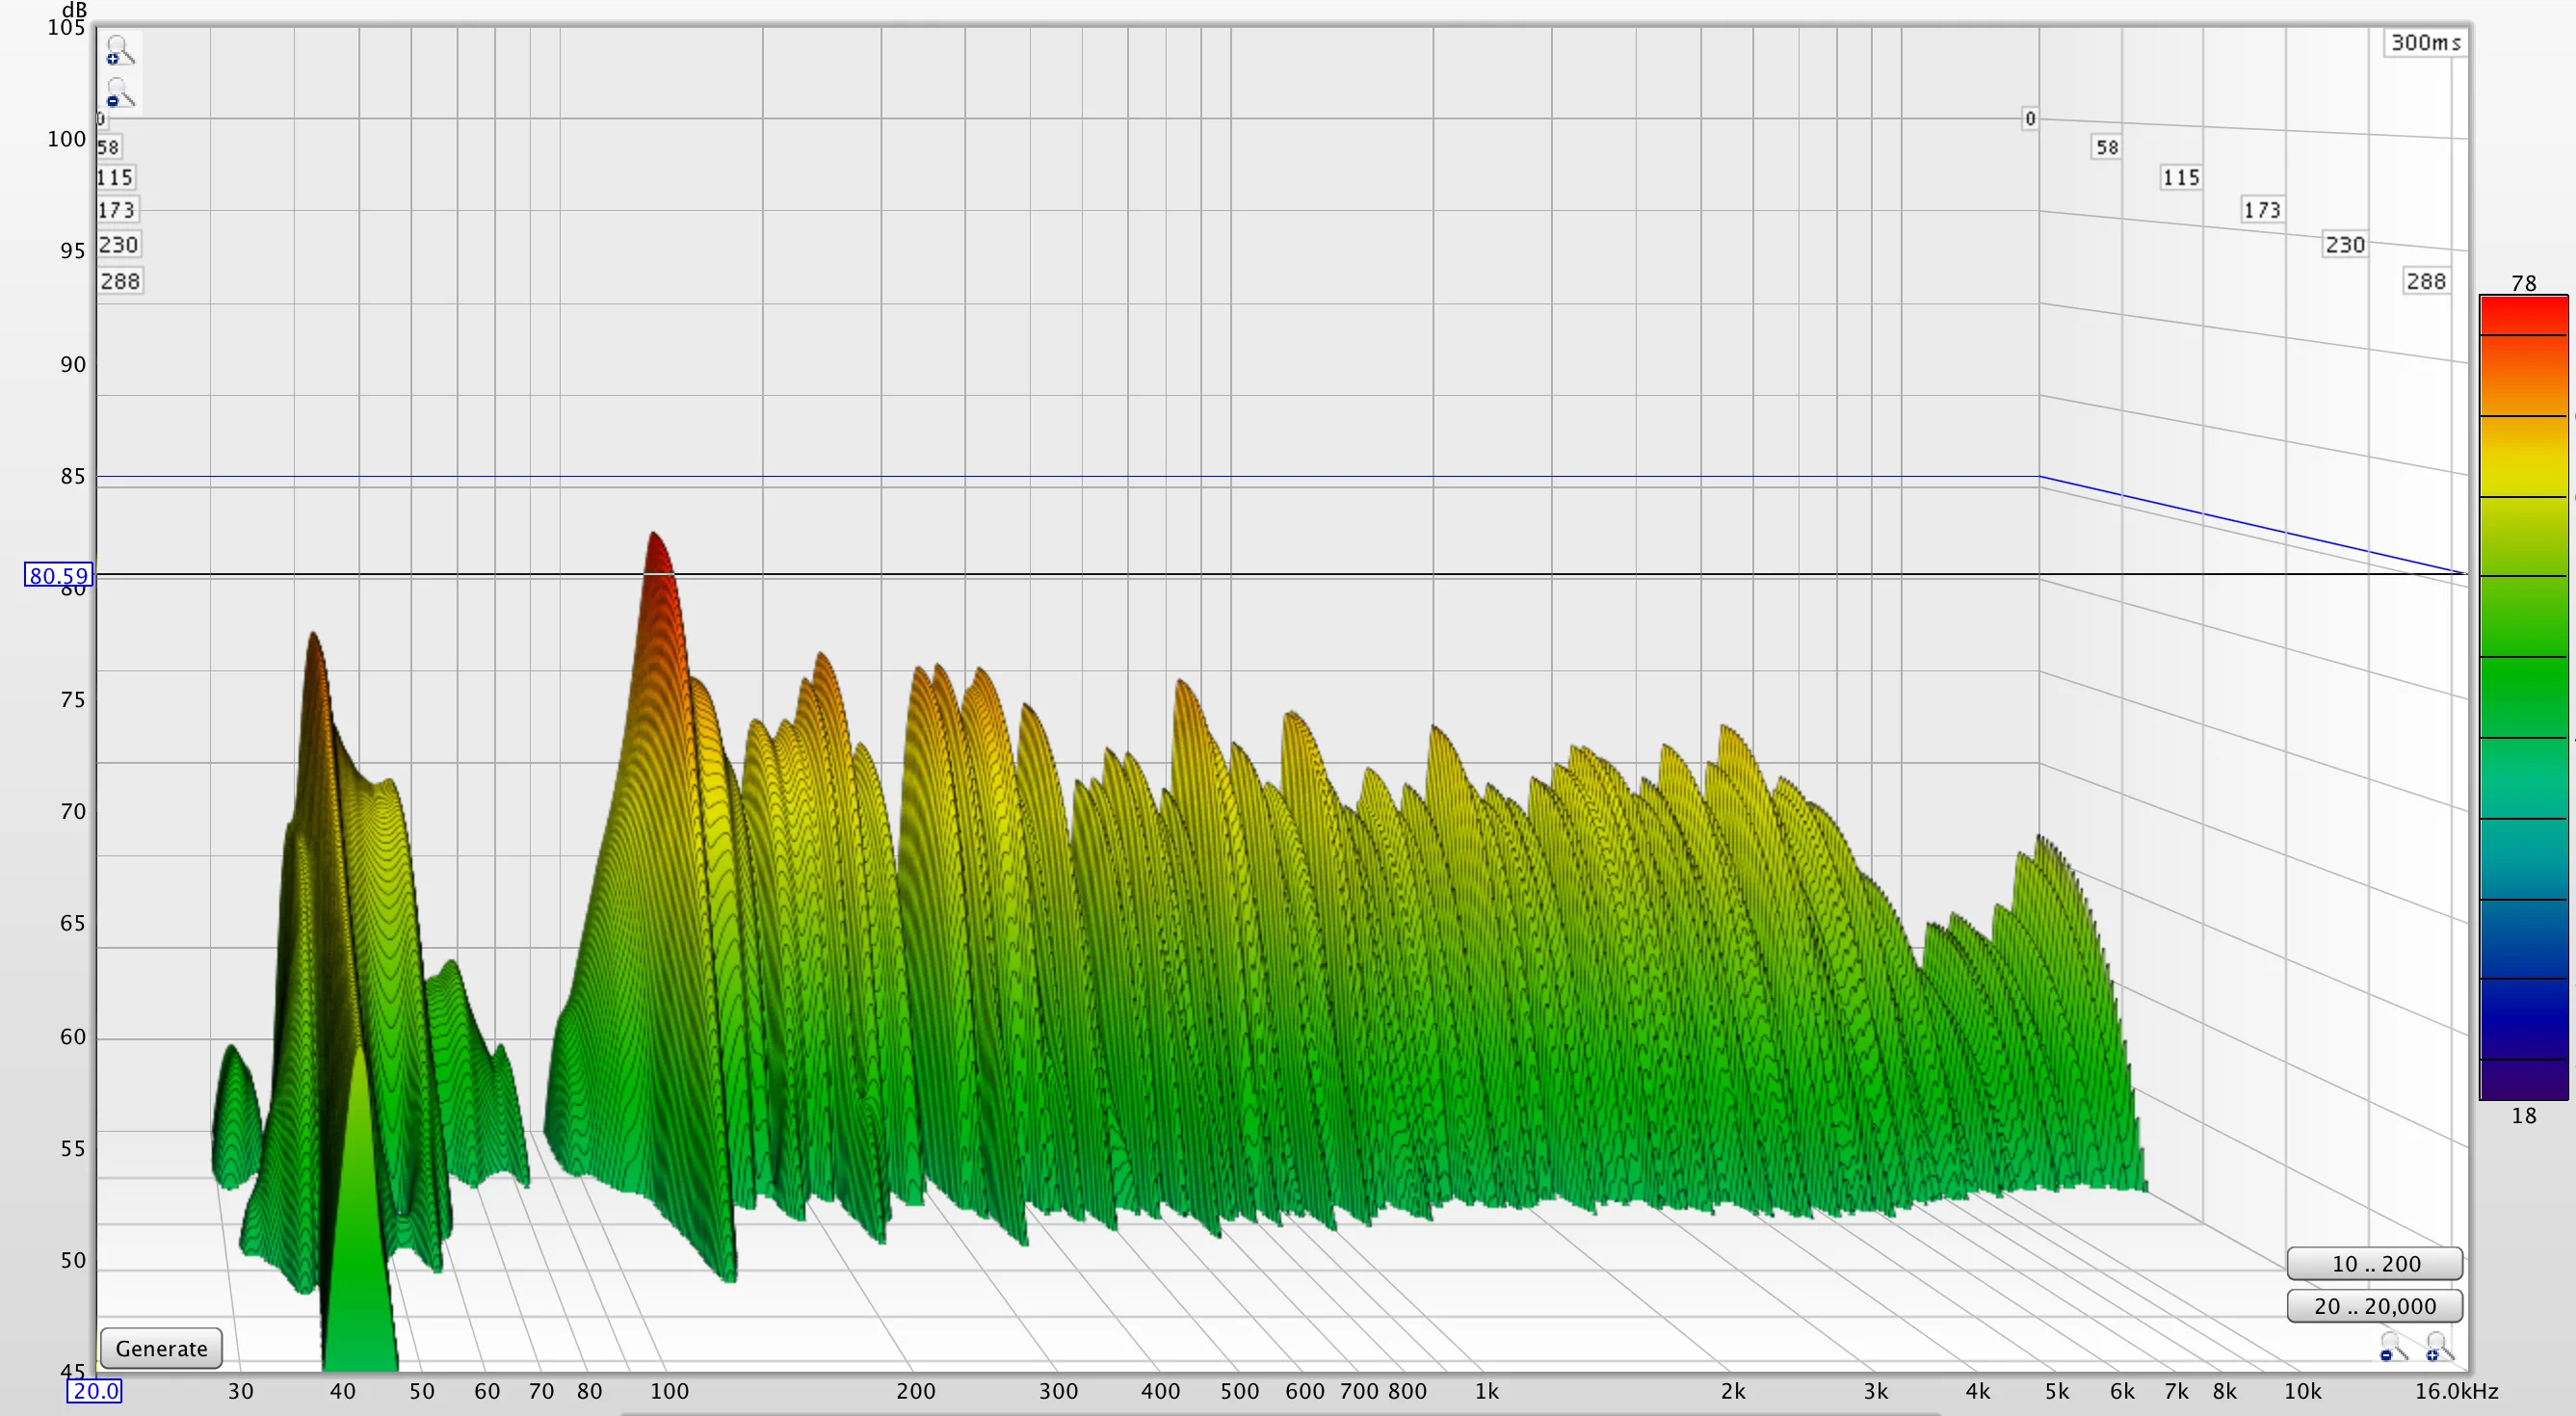2576x1416 pixels.
Task: Click the 230 time label on the left scale
Action: pos(118,244)
